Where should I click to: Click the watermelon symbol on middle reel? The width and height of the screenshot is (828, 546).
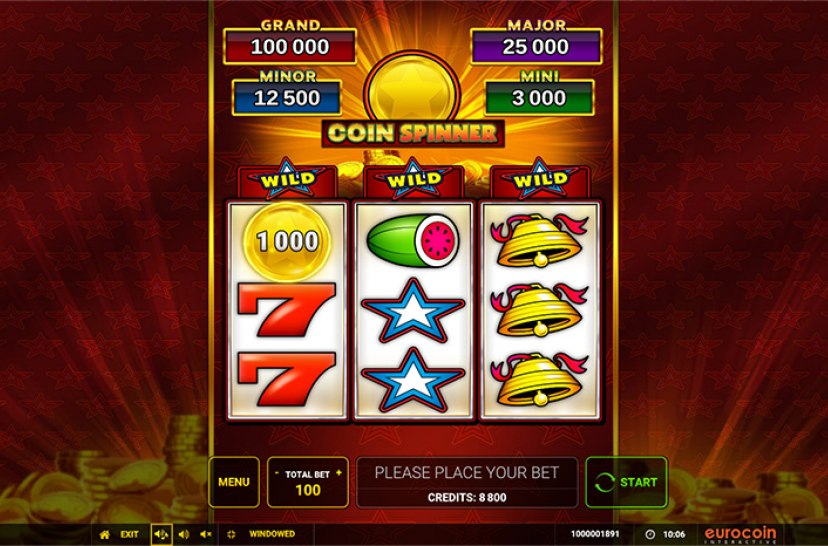tap(413, 241)
